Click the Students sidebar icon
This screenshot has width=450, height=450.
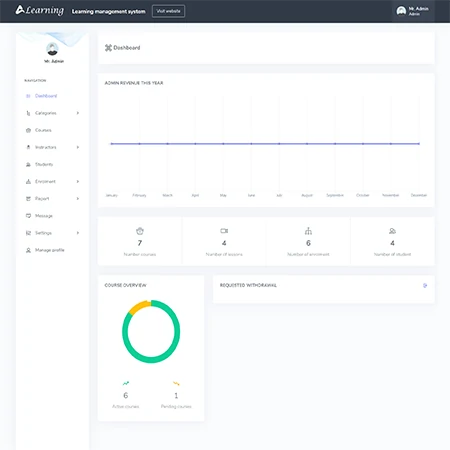[x=28, y=165]
